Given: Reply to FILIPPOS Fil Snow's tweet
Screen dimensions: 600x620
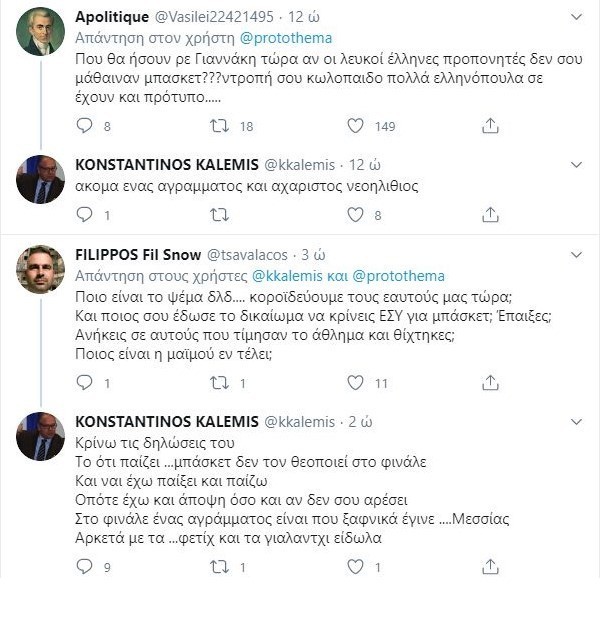Looking at the screenshot, I should (x=85, y=382).
